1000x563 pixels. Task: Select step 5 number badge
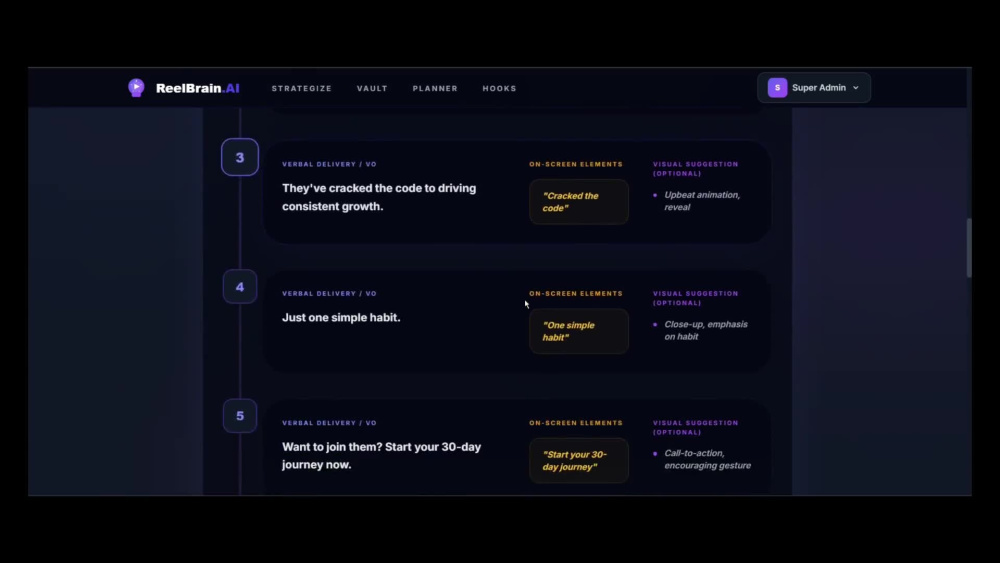[240, 416]
